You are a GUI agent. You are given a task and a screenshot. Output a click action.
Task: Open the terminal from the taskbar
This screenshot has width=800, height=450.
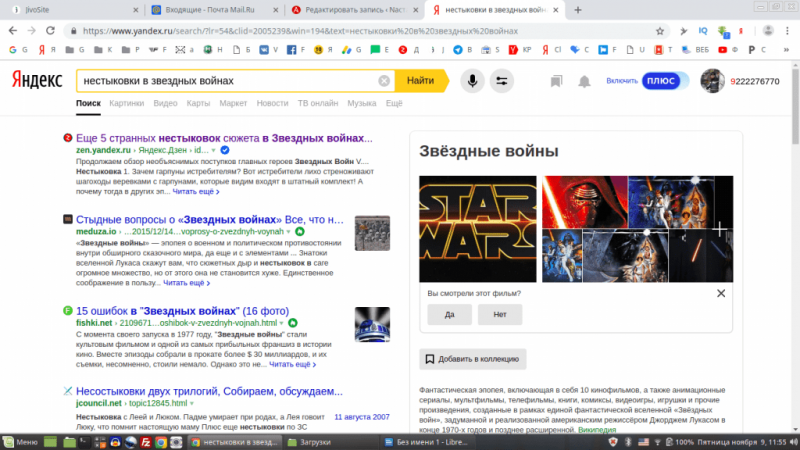pyautogui.click(x=84, y=442)
